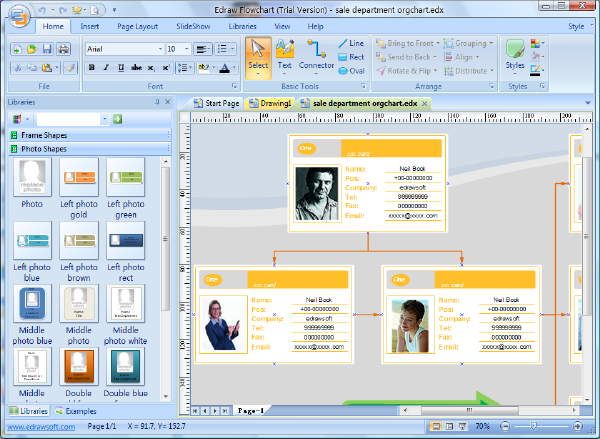The image size is (600, 439).
Task: Open the font size dropdown
Action: pyautogui.click(x=187, y=48)
